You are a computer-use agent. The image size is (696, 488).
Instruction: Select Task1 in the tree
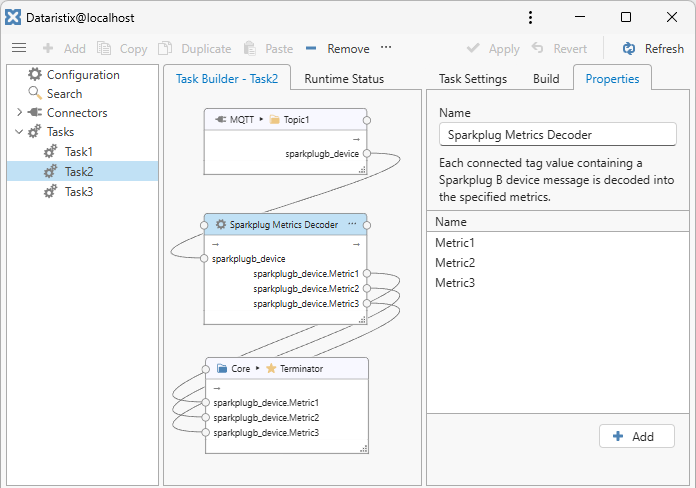point(78,151)
